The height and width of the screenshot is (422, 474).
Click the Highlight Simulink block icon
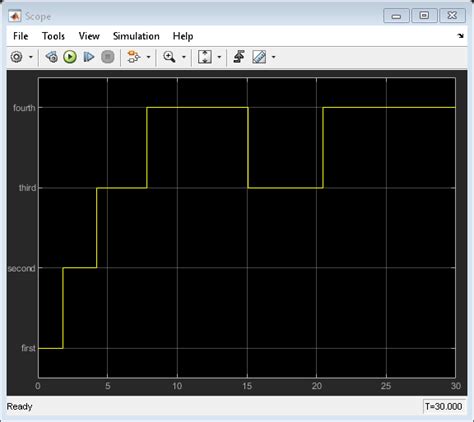134,57
